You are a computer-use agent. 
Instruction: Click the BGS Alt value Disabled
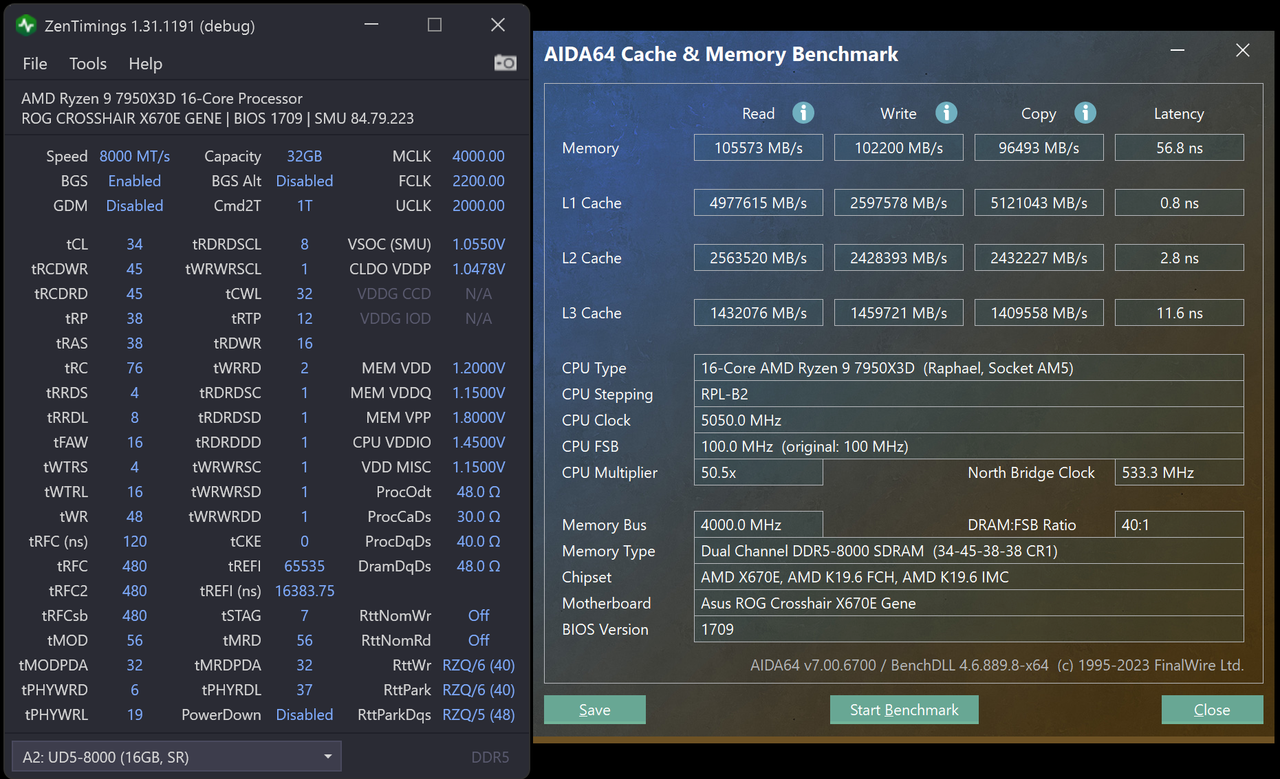[x=304, y=181]
